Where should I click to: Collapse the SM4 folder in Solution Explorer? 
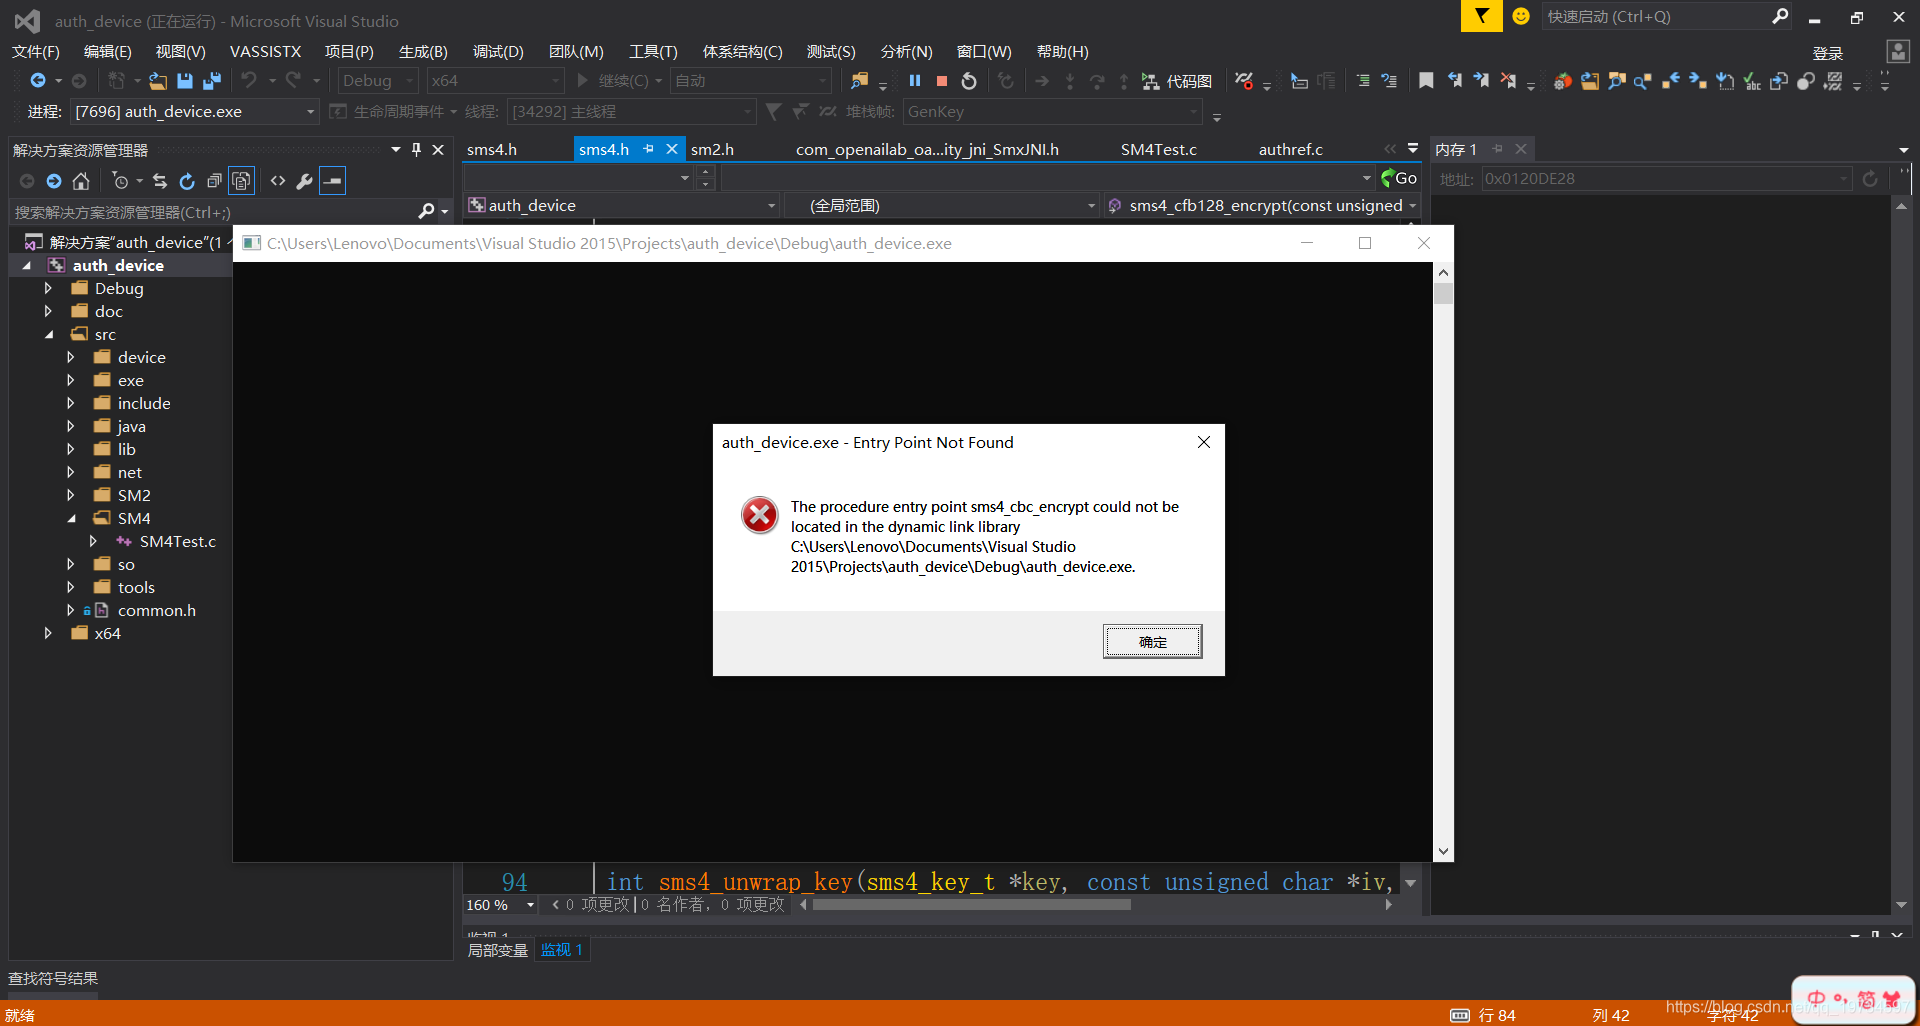point(70,518)
